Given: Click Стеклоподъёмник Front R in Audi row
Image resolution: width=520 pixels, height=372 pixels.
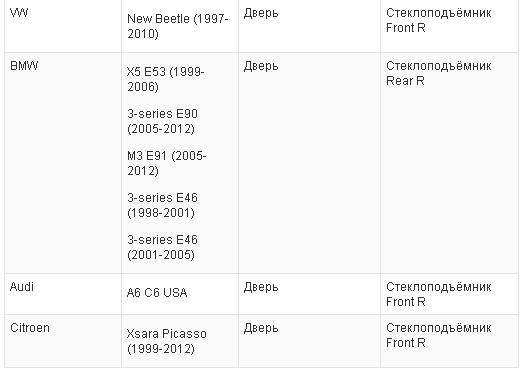Looking at the screenshot, I should pyautogui.click(x=439, y=294).
